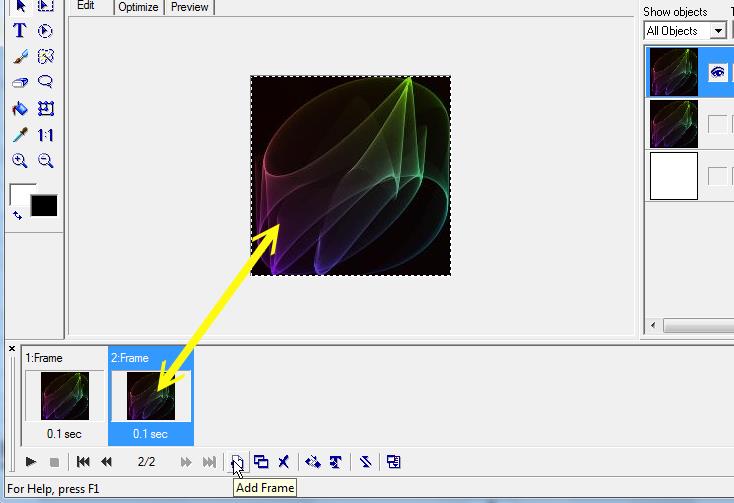The image size is (734, 503).
Task: Click the Duplicate Frame icon
Action: pos(261,462)
